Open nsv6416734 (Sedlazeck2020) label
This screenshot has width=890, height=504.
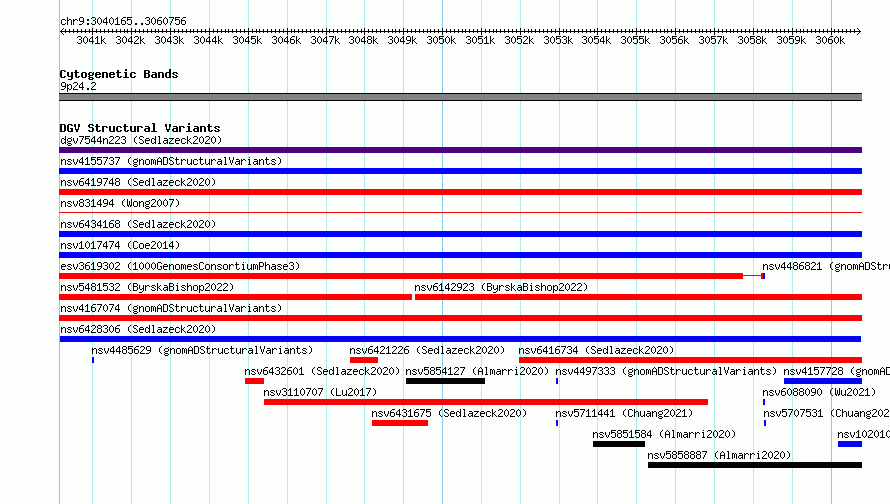point(596,350)
